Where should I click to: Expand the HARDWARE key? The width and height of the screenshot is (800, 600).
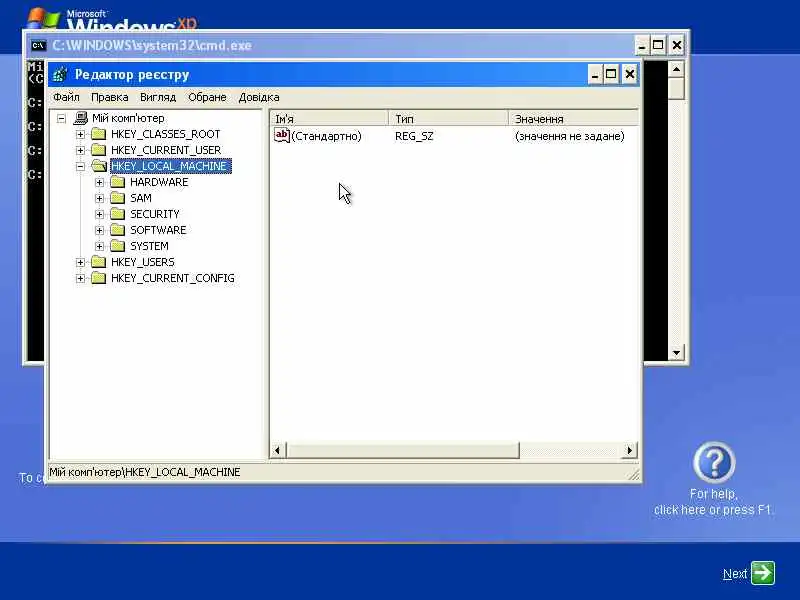coord(99,182)
